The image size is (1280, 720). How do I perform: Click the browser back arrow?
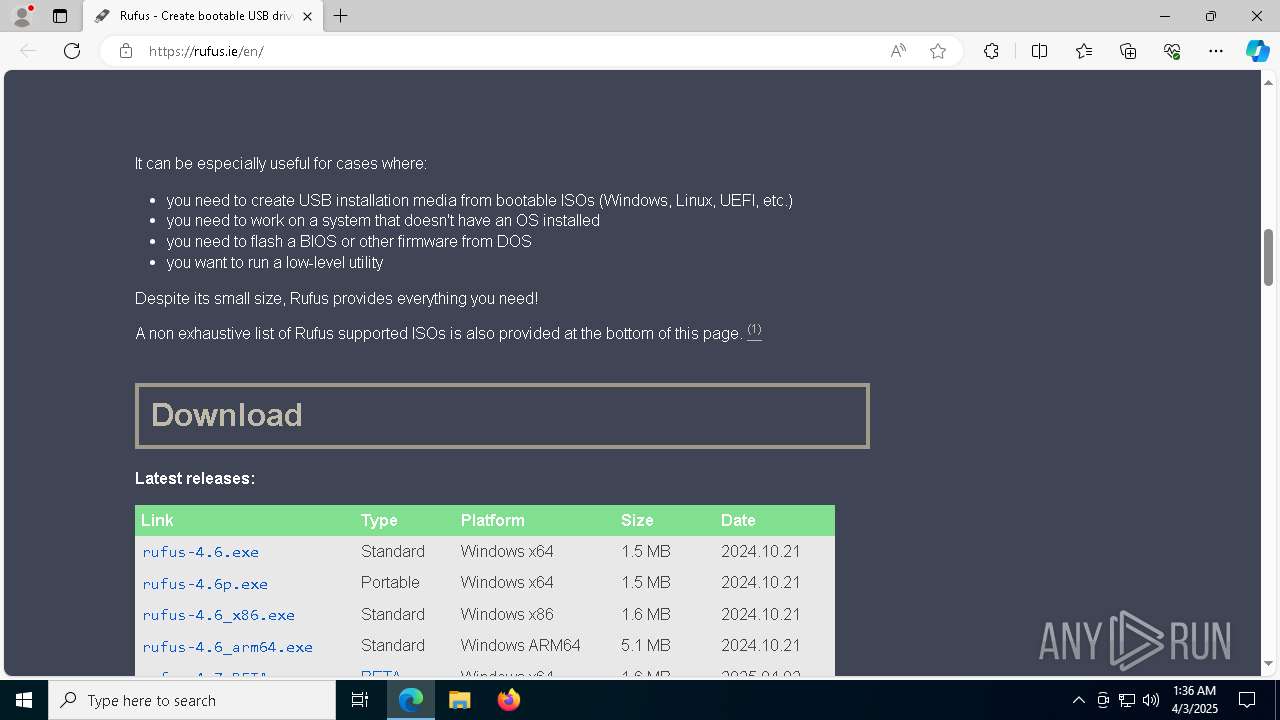28,51
